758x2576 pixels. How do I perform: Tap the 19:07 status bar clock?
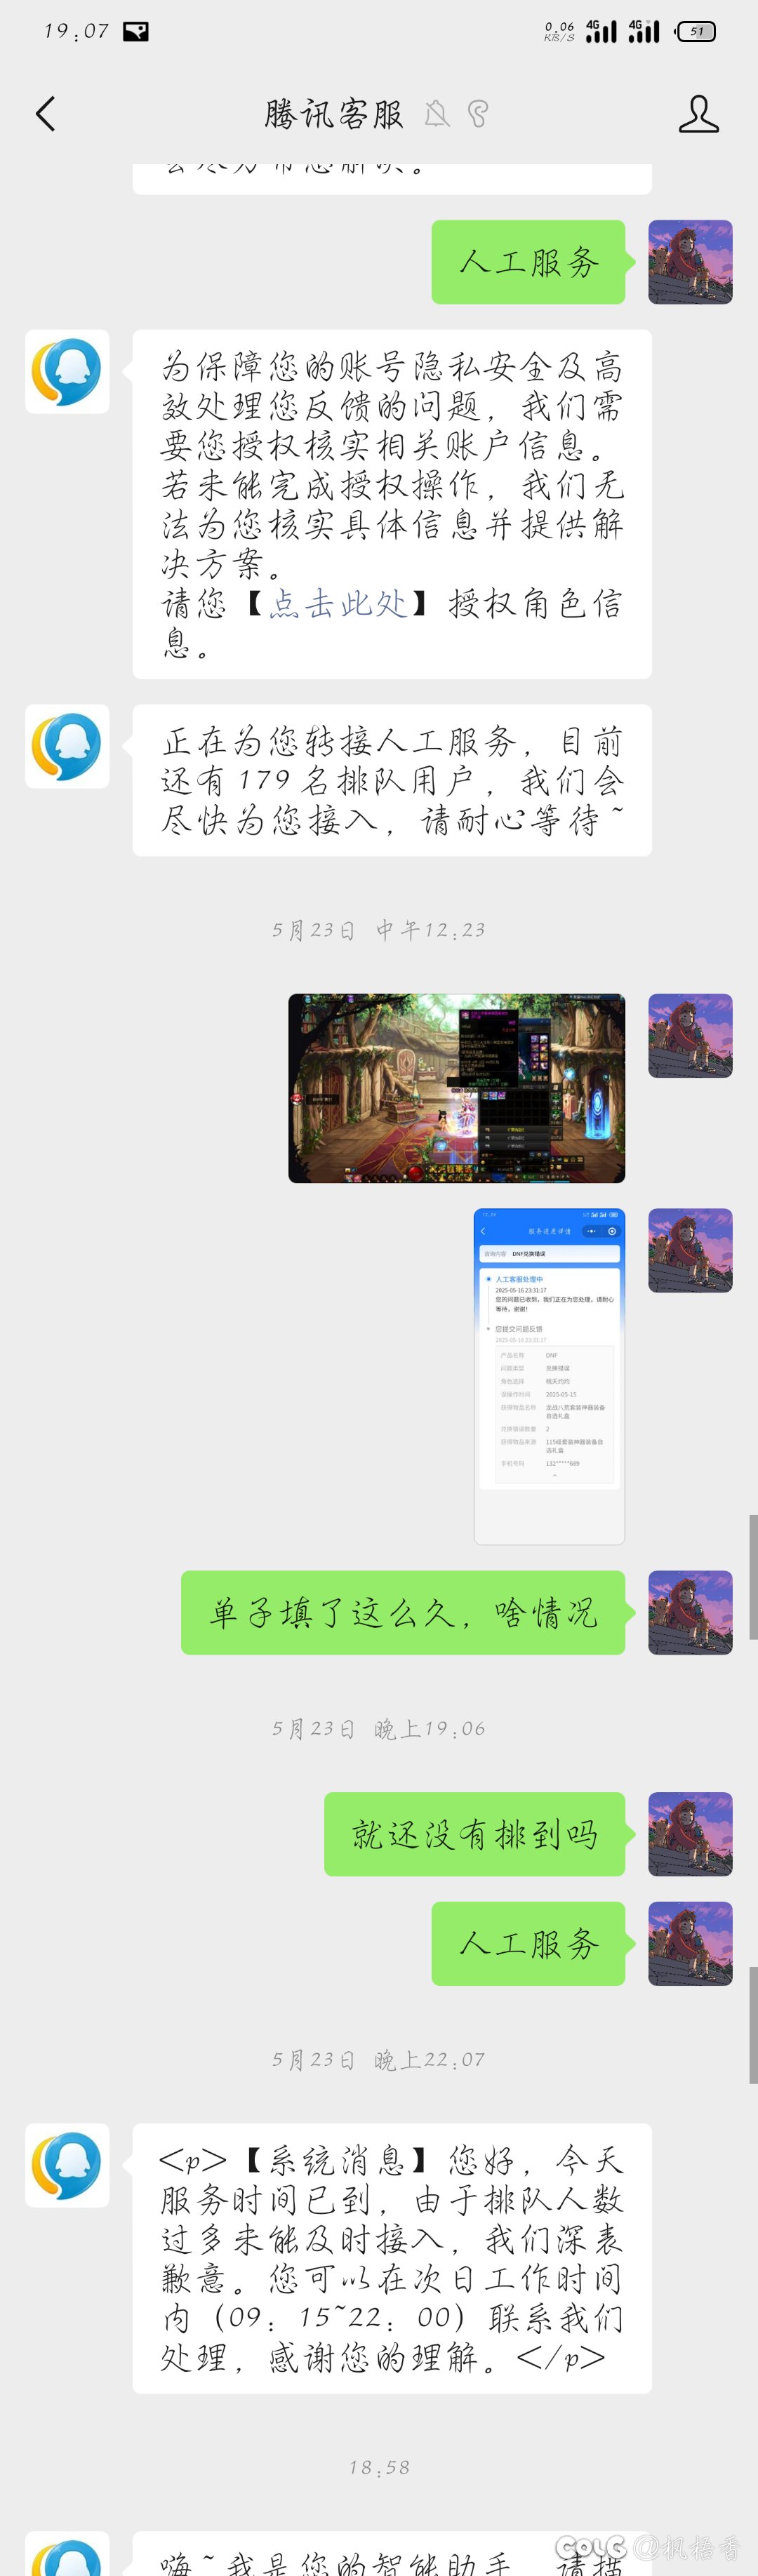point(76,32)
